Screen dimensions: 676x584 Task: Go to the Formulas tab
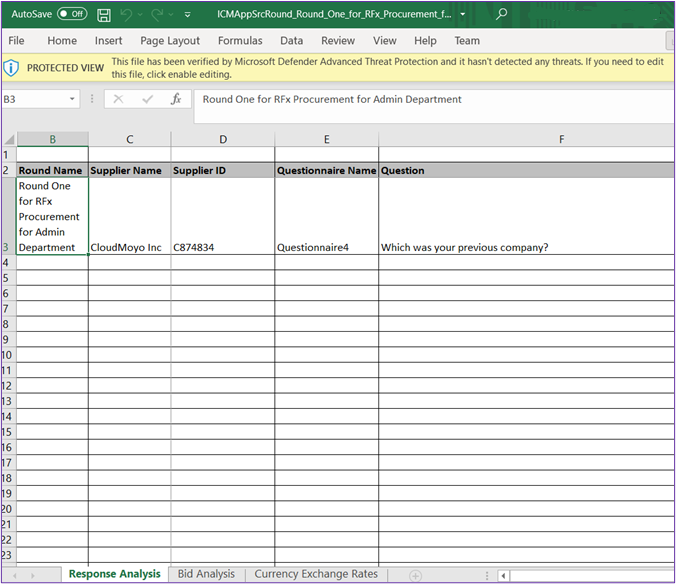240,41
